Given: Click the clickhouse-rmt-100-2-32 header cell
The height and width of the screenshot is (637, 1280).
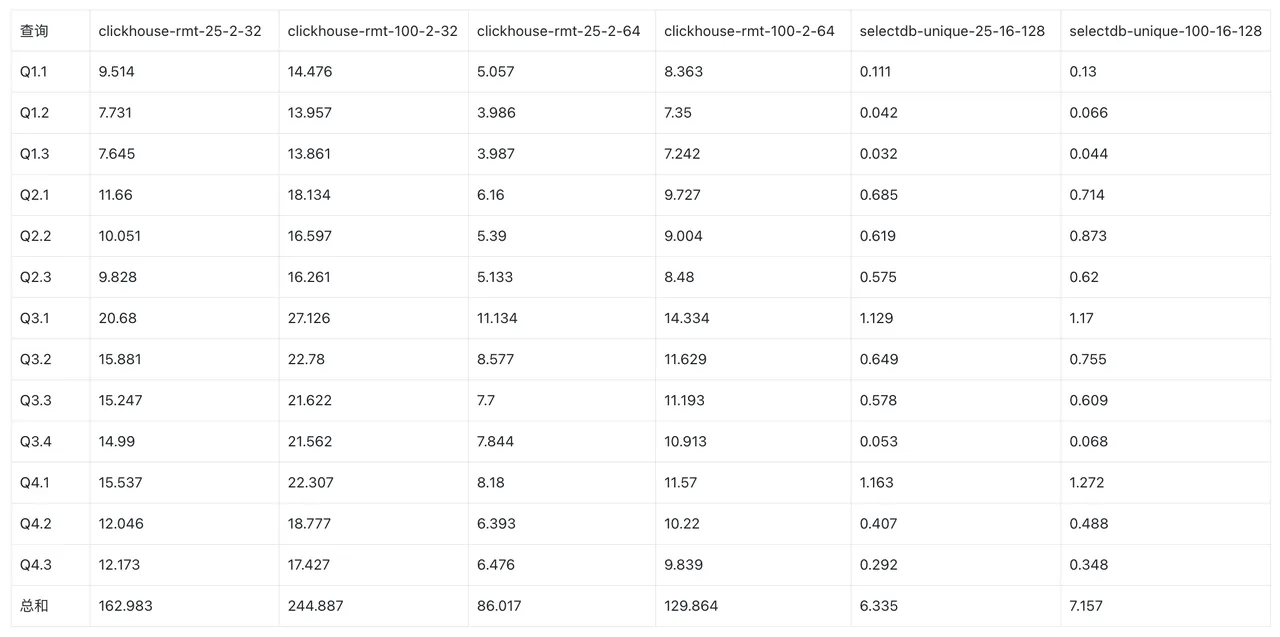Looking at the screenshot, I should [x=372, y=31].
